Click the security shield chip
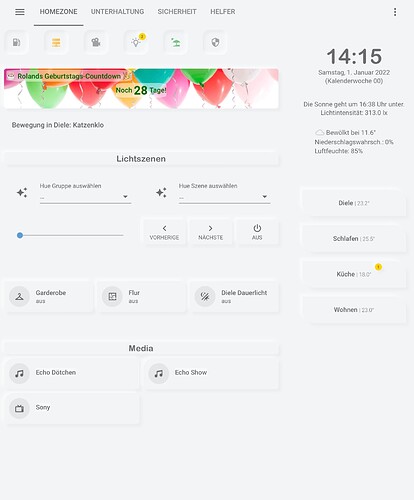The image size is (414, 500). [215, 42]
